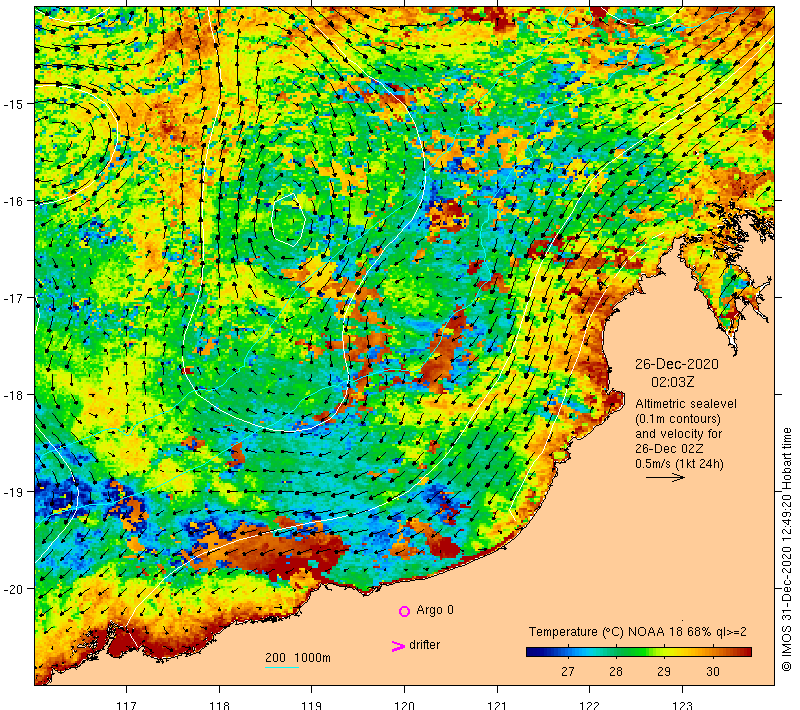800x710 pixels.
Task: Click the 121 longitude axis label
Action: point(497,705)
